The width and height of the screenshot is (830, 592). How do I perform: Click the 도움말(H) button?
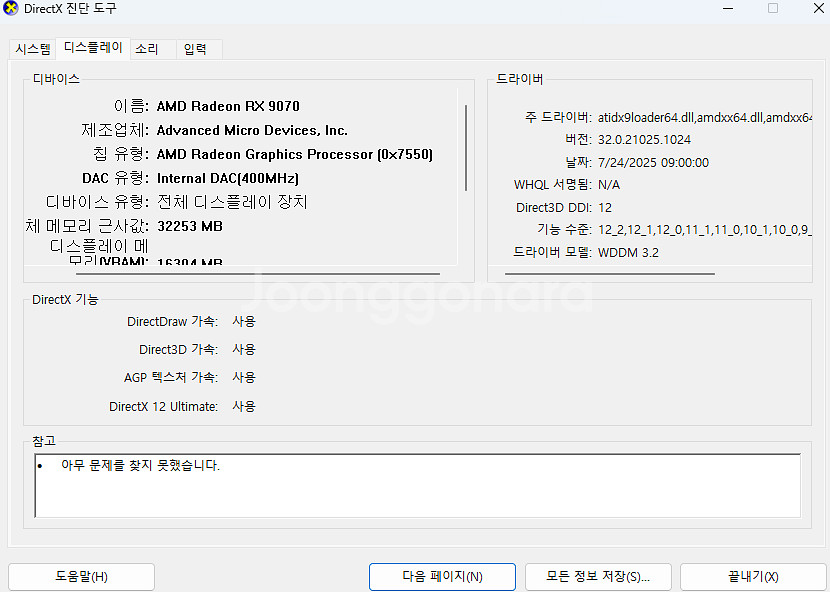(x=82, y=576)
